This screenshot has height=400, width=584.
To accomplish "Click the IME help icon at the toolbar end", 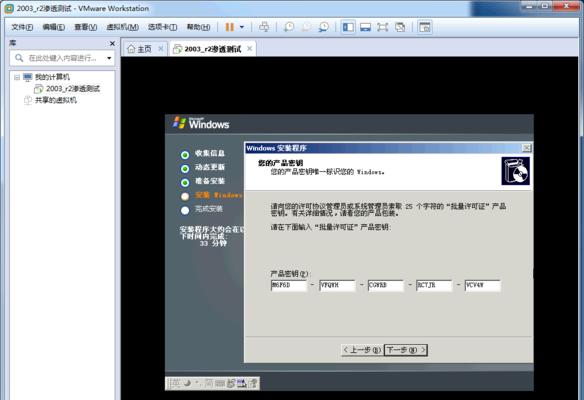I will (253, 383).
